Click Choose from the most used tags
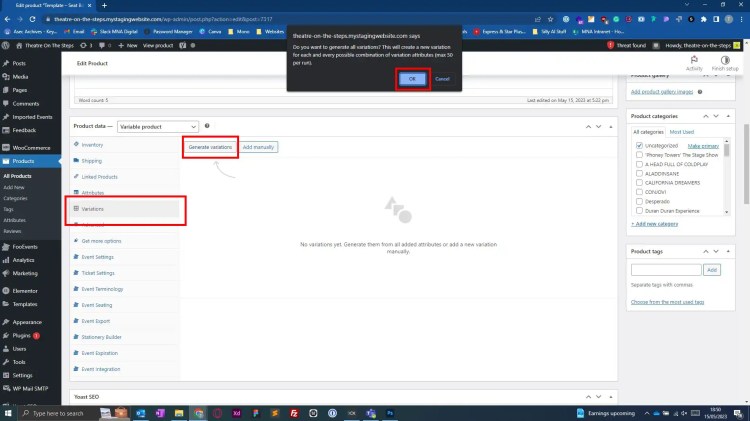The image size is (750, 421). coord(667,302)
